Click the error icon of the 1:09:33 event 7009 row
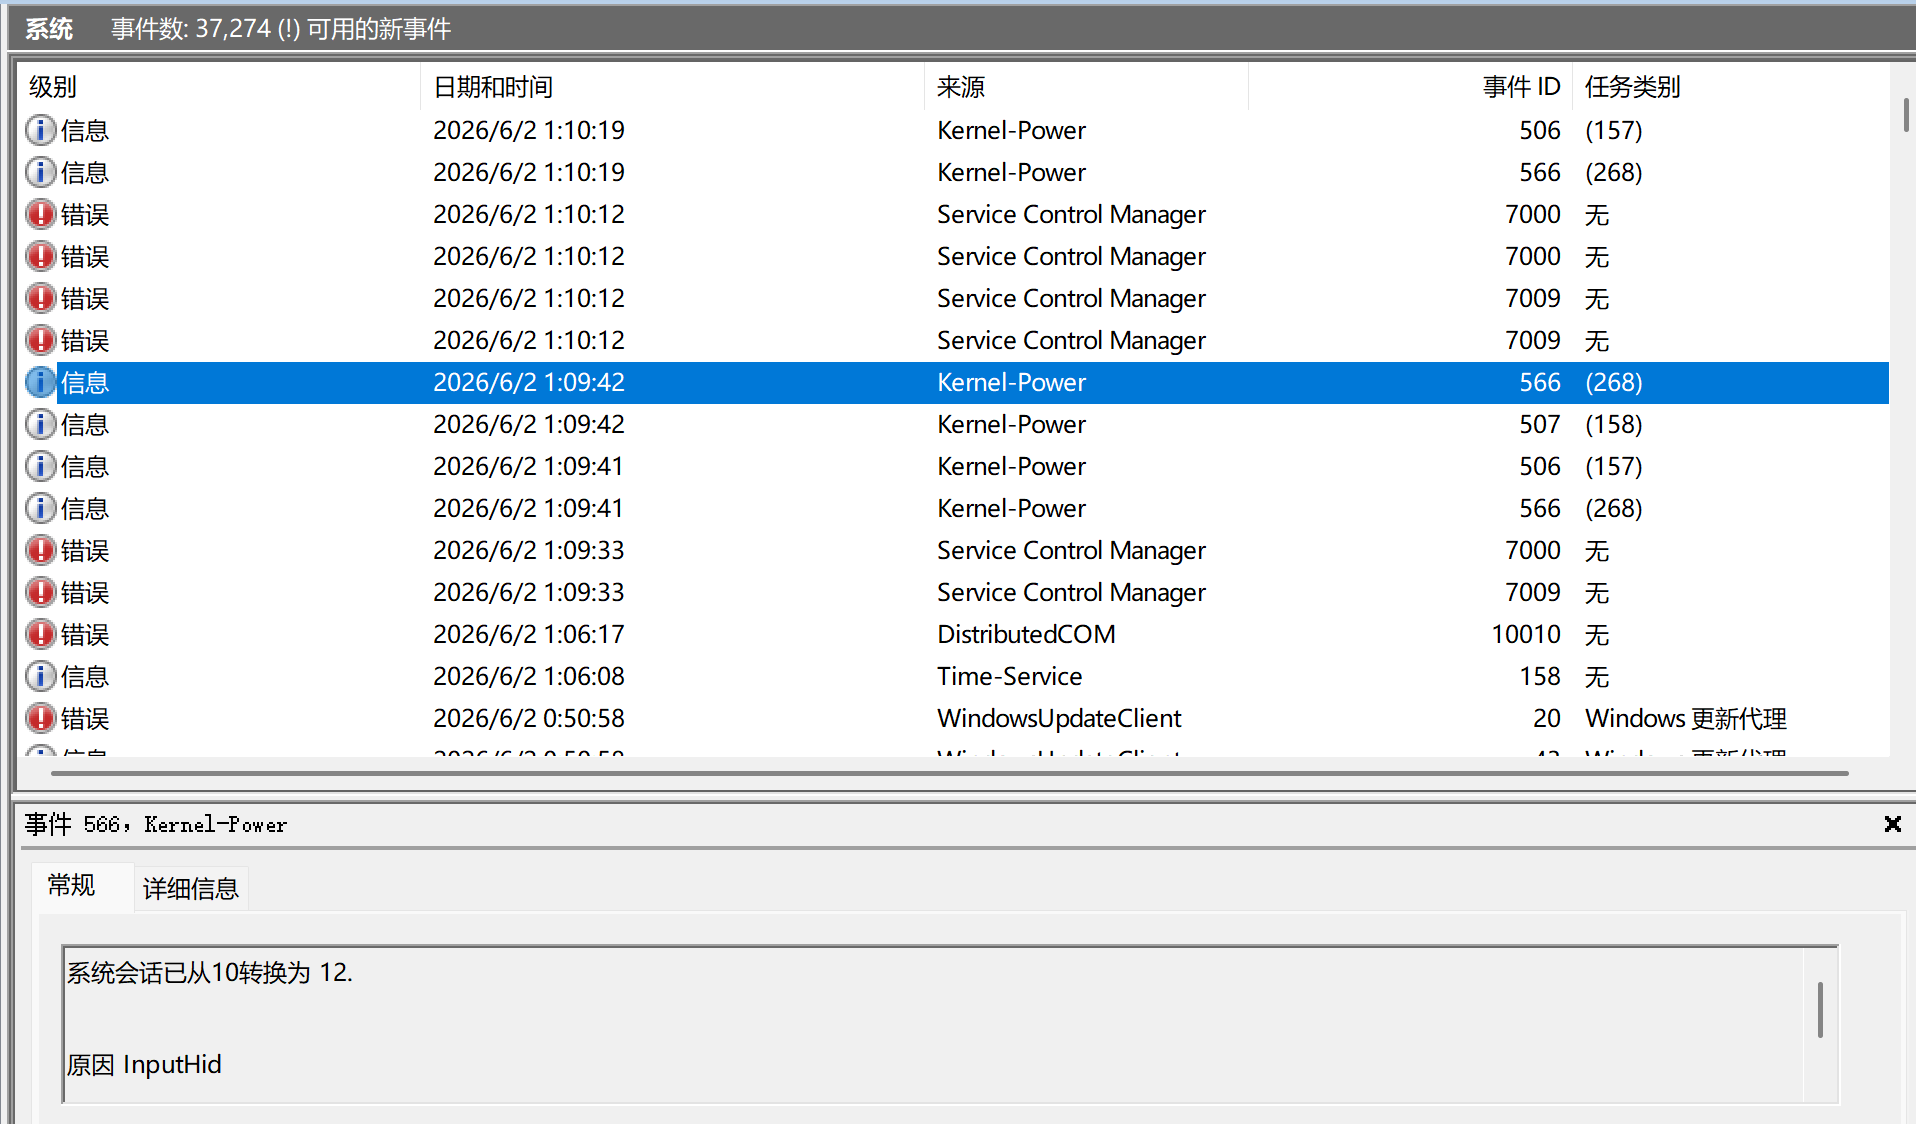 pyautogui.click(x=40, y=592)
